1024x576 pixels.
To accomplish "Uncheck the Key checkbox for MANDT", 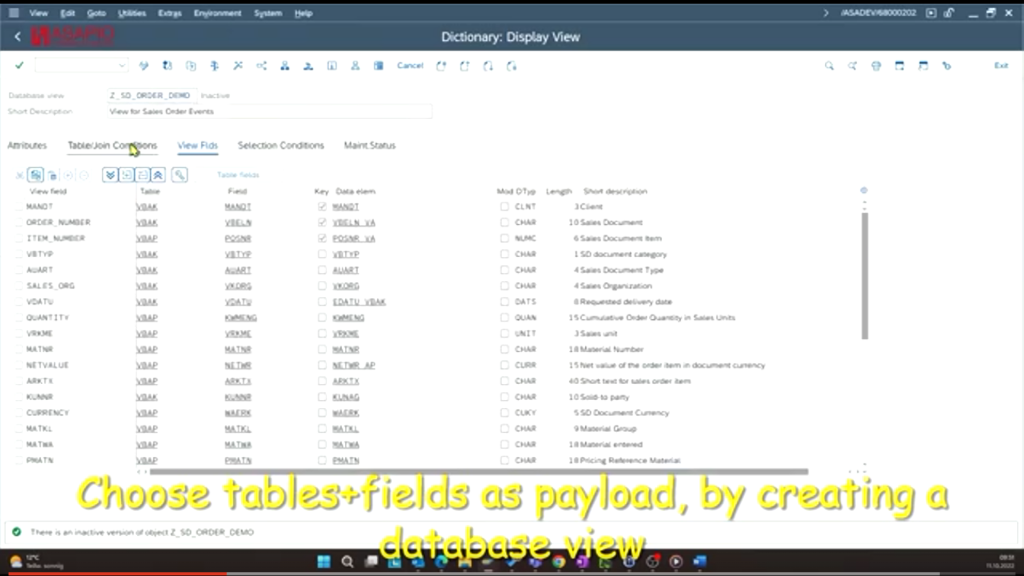I will (x=320, y=206).
